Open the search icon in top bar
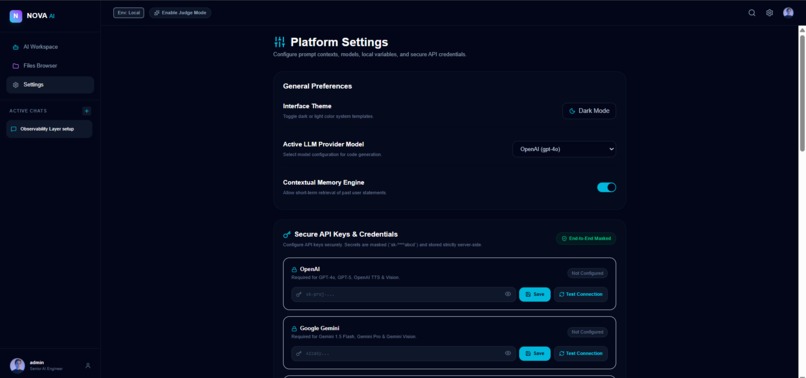Screen dimensions: 806x378 coord(752,13)
